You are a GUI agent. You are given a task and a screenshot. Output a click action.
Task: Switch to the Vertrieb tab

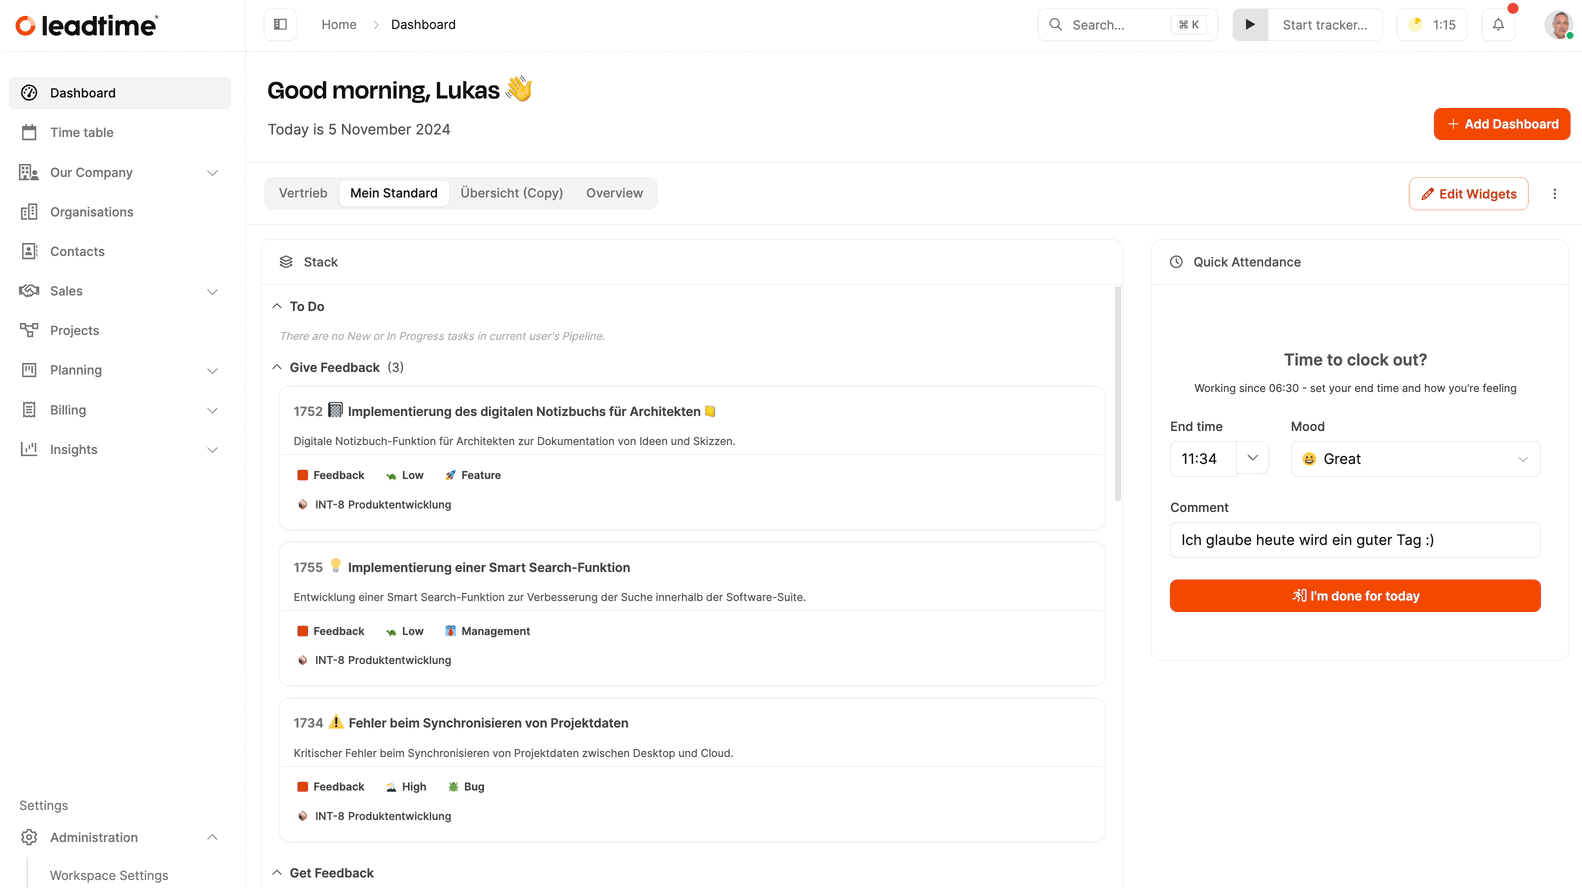(x=303, y=194)
